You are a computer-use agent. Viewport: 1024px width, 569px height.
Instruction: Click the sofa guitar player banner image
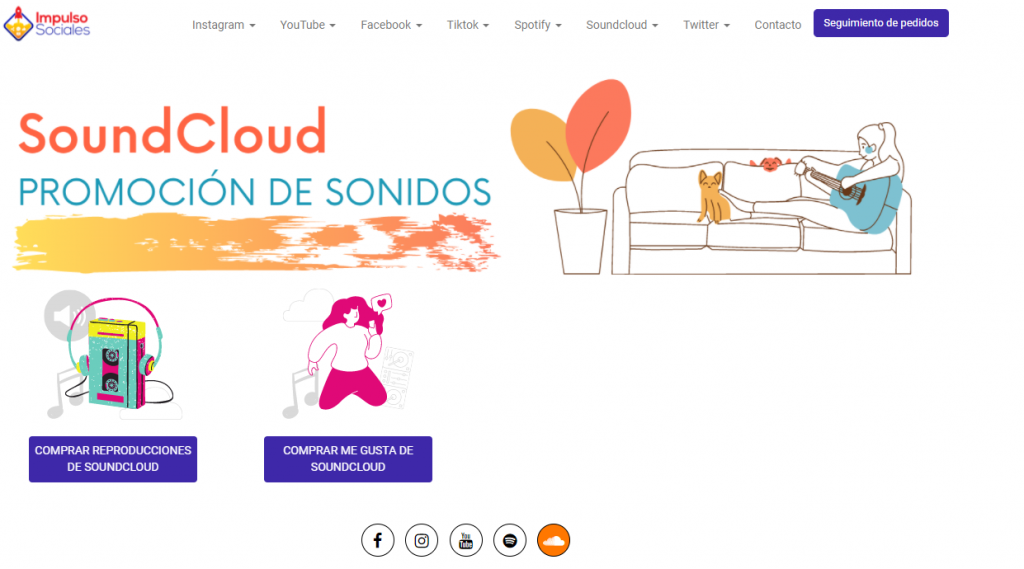pyautogui.click(x=711, y=177)
